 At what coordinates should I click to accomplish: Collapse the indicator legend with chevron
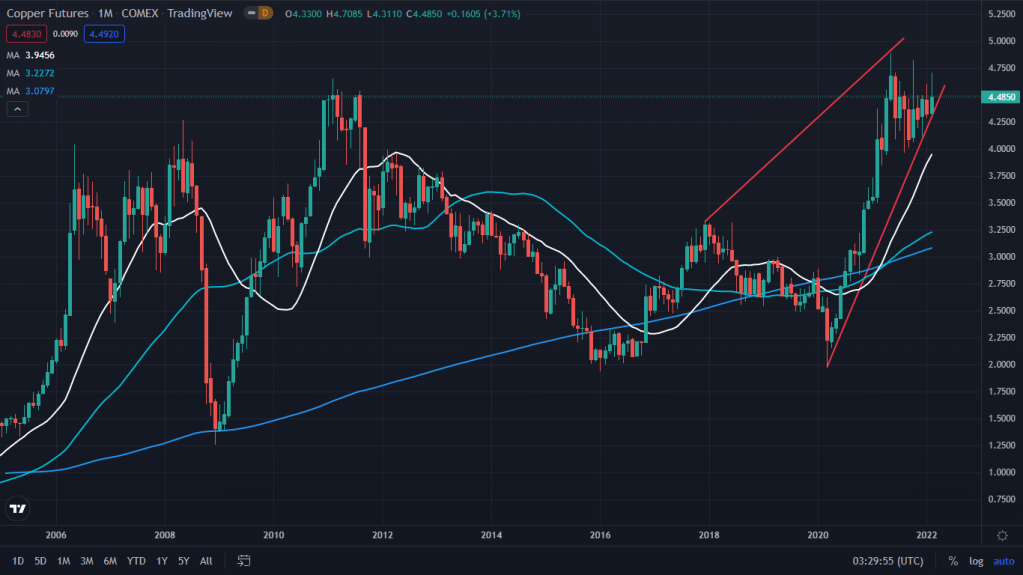point(17,109)
